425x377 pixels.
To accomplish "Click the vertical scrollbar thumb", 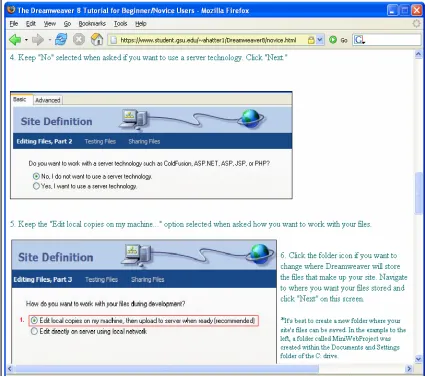I will [418, 193].
